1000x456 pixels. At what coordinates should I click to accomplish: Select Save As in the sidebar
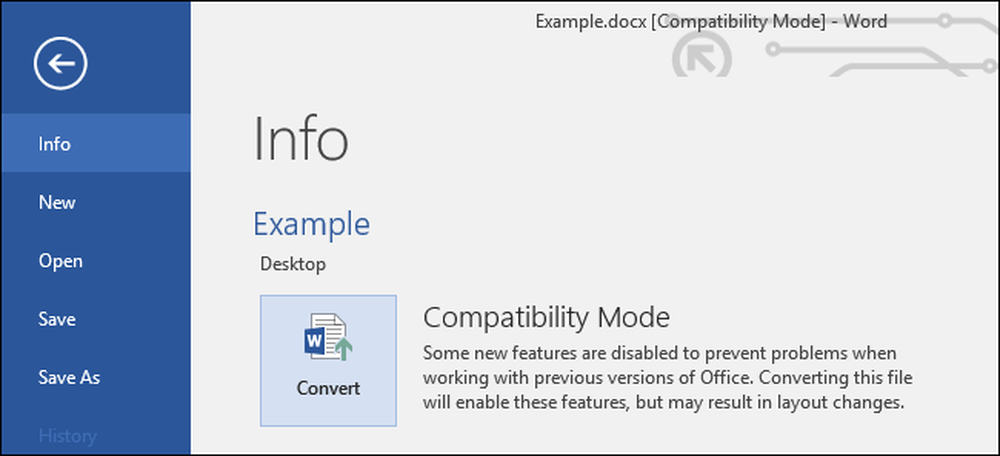(96, 377)
